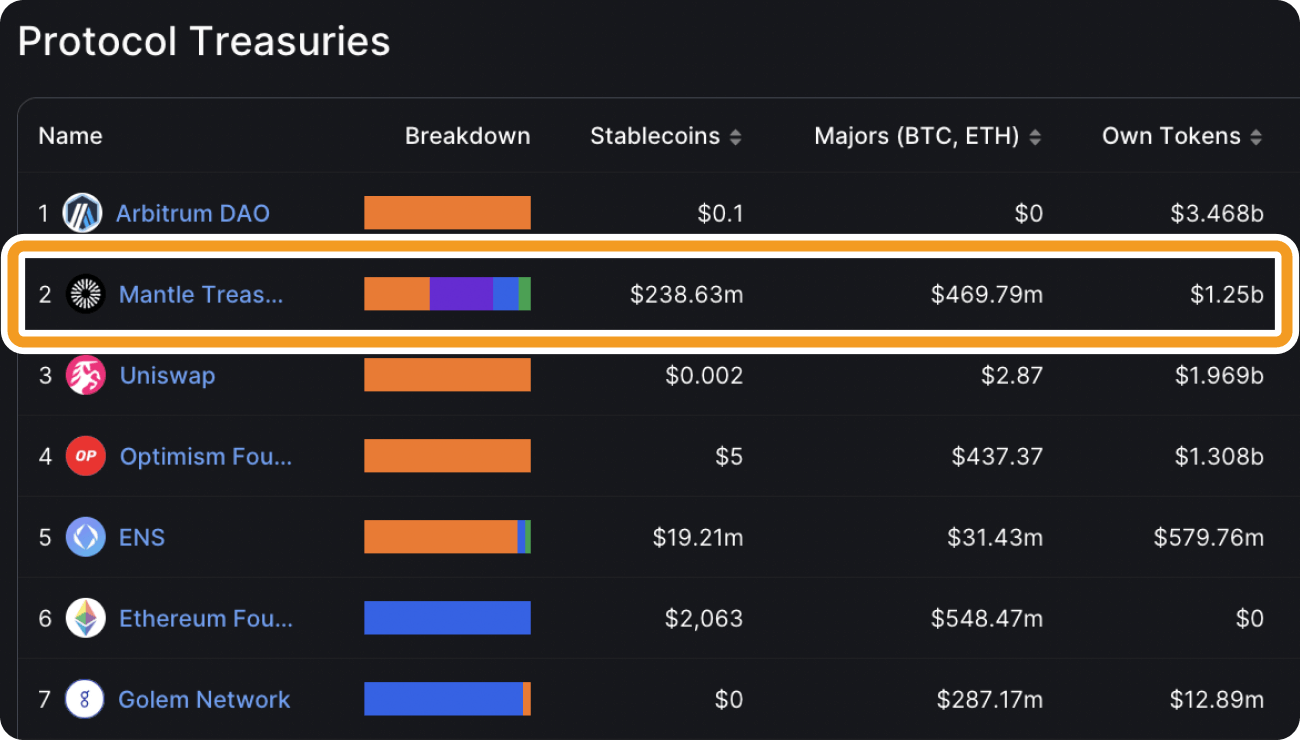Click Optimism own tokens value $1.308b
The height and width of the screenshot is (740, 1300).
tap(1219, 456)
